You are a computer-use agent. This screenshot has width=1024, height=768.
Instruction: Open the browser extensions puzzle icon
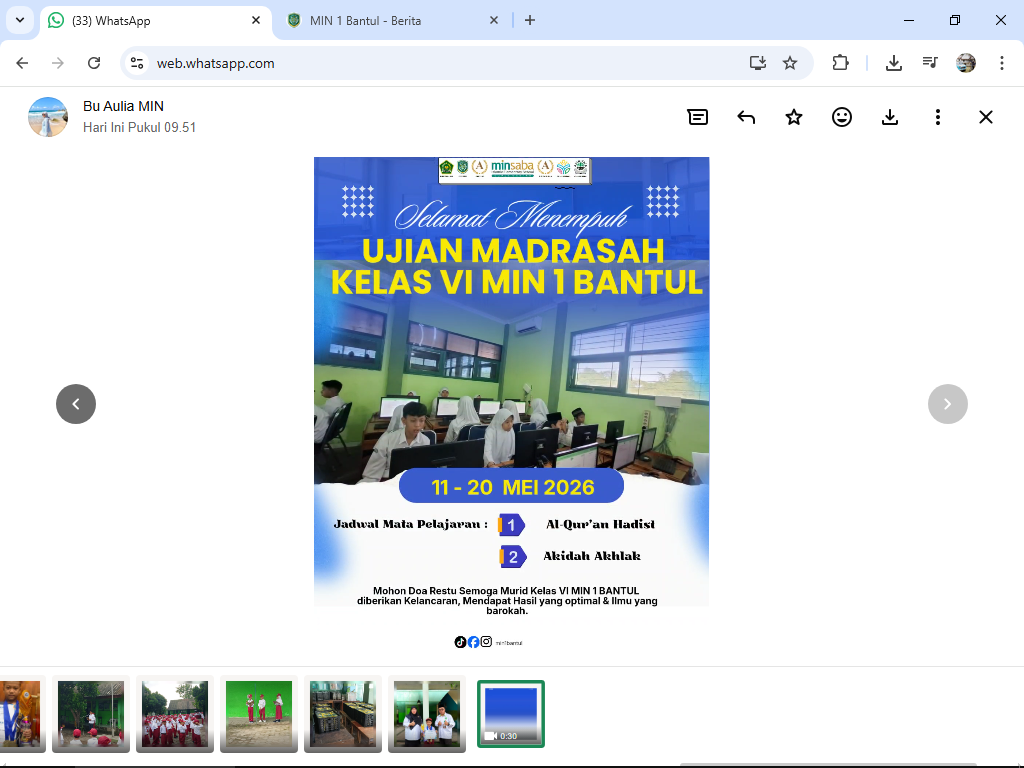pos(840,63)
